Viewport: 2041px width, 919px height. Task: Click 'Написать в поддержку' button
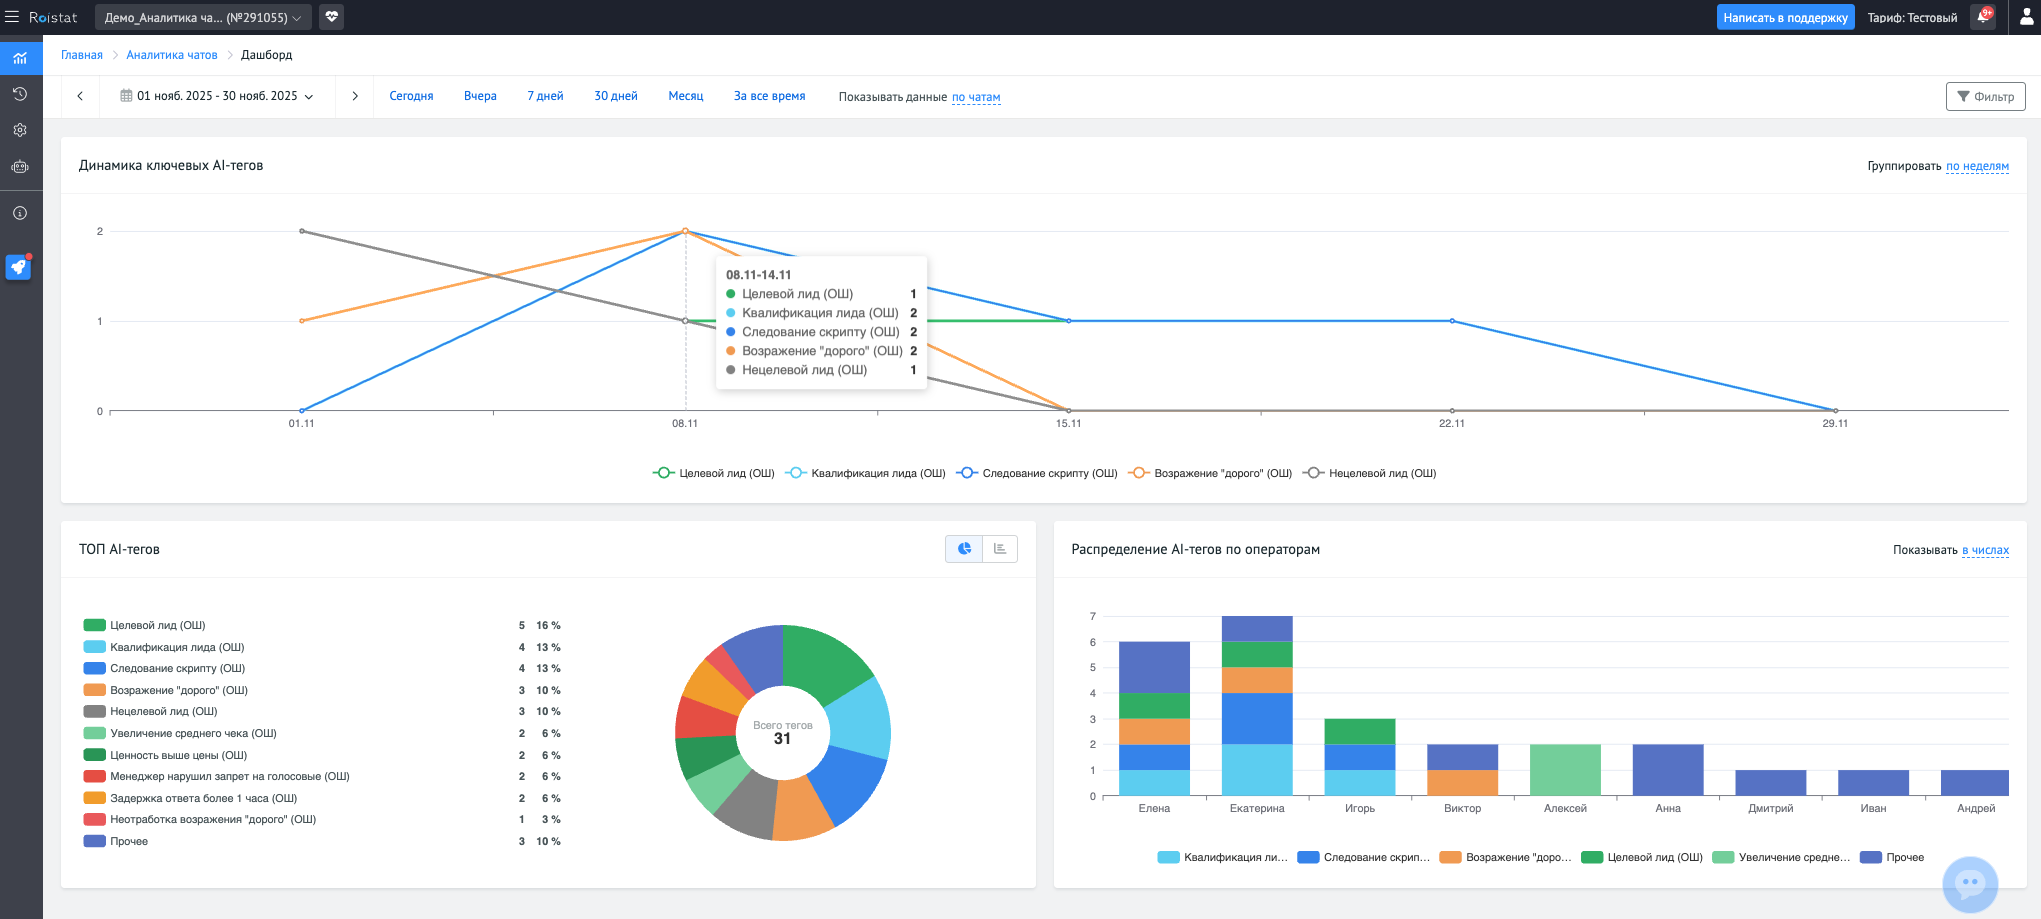[x=1785, y=17]
